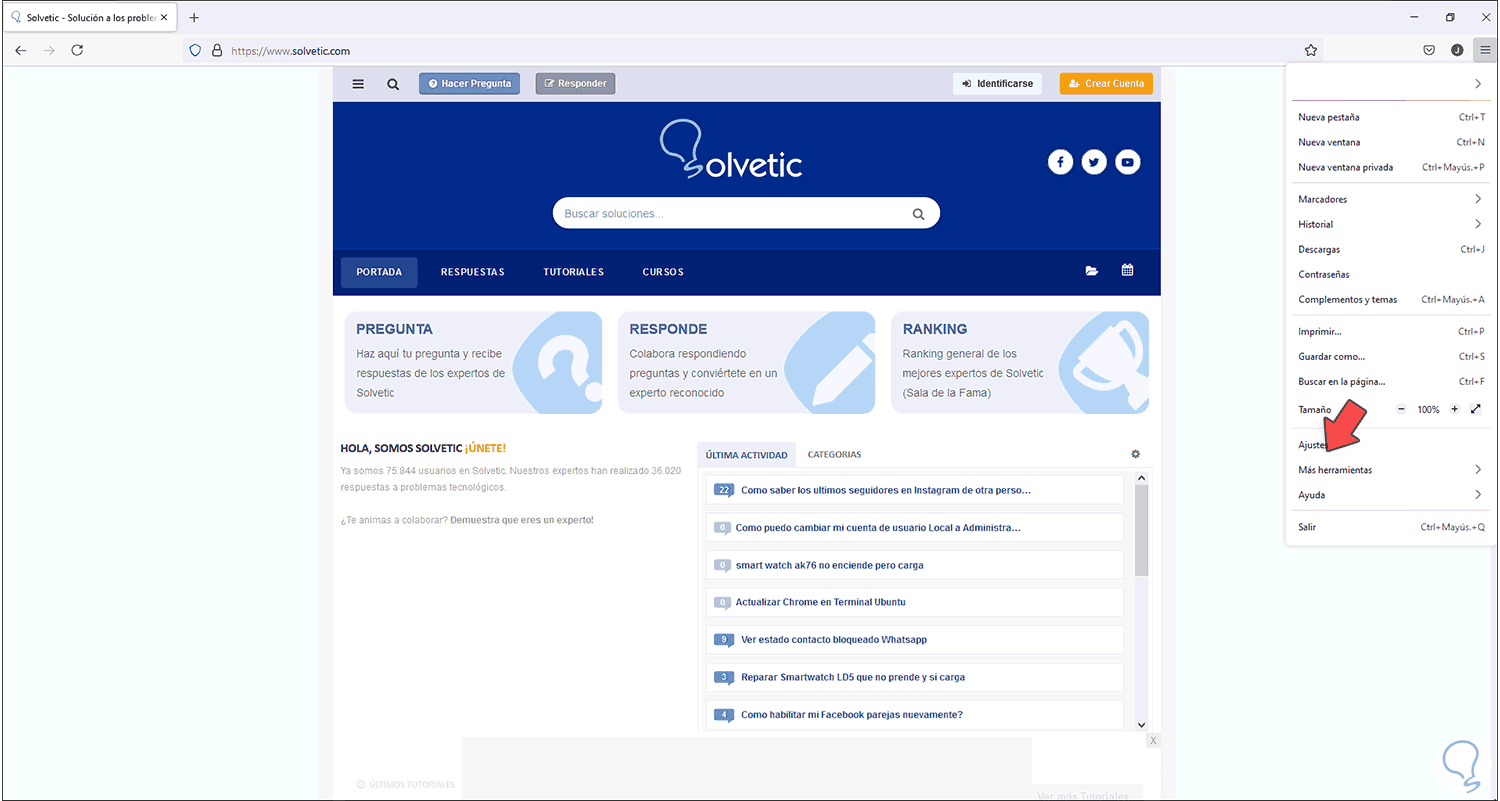Visit Solvetic's Facebook page icon

[1060, 162]
